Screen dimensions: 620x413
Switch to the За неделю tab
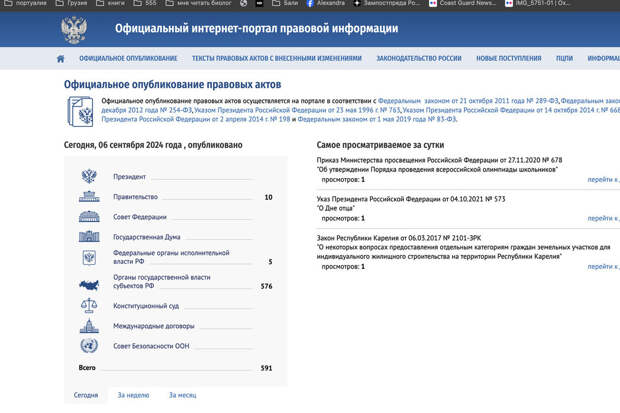pos(134,395)
